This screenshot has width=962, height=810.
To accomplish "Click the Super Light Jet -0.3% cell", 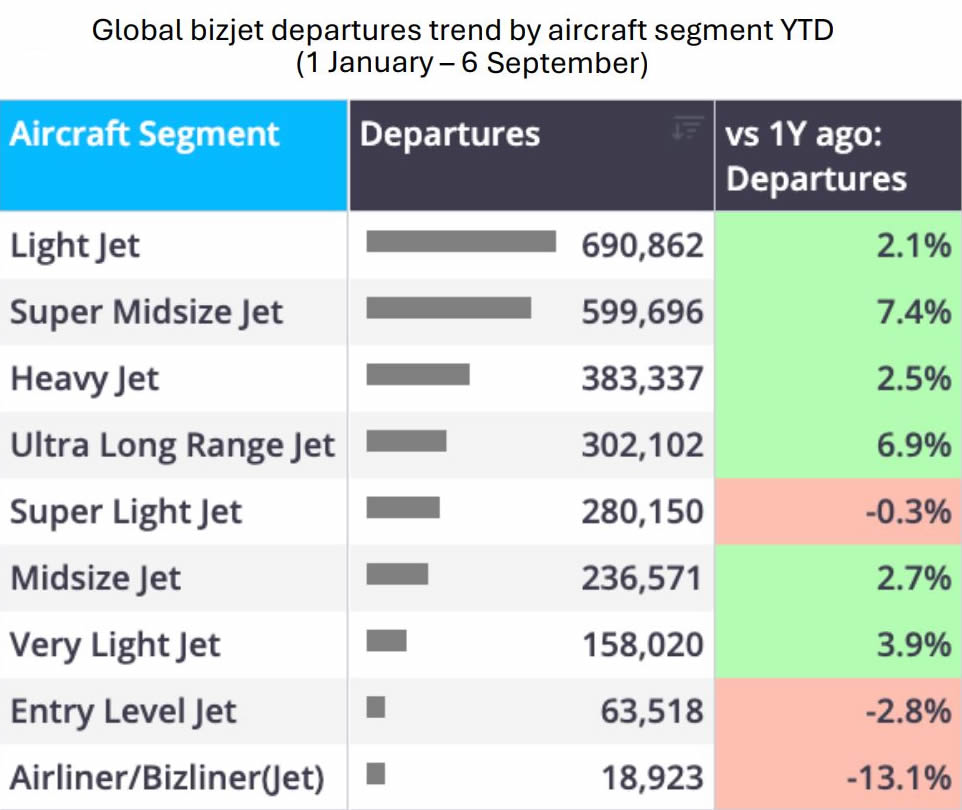I will coord(838,511).
